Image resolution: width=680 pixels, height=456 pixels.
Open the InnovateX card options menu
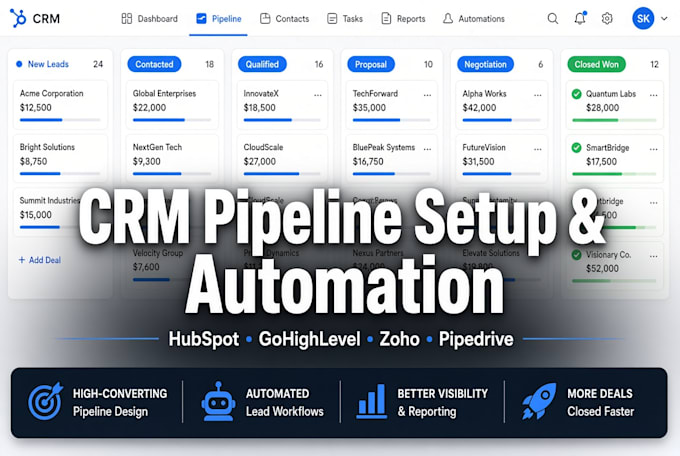point(318,95)
